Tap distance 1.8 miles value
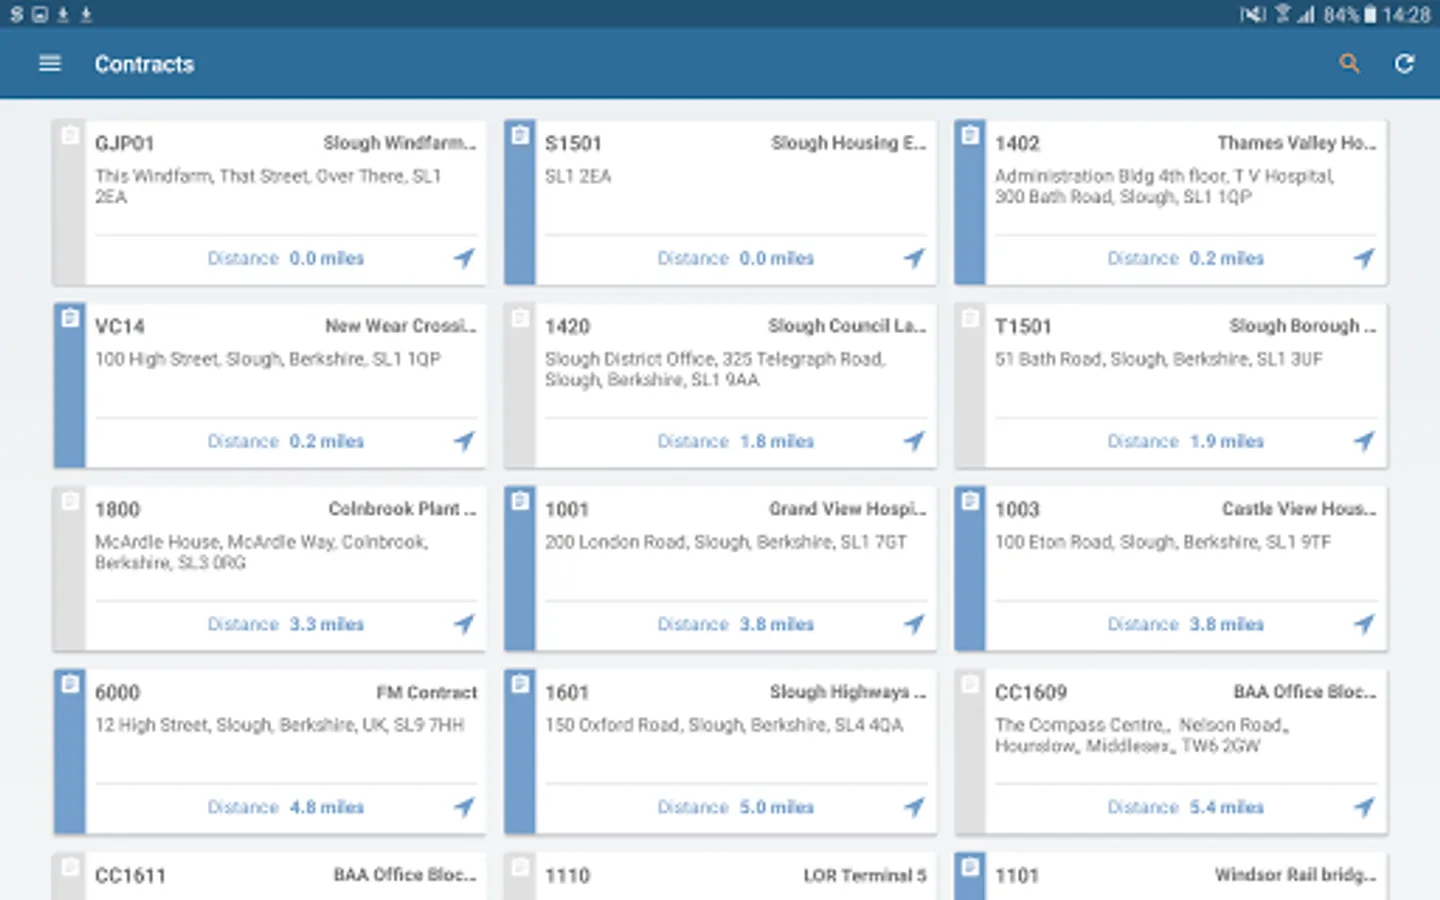 (776, 441)
